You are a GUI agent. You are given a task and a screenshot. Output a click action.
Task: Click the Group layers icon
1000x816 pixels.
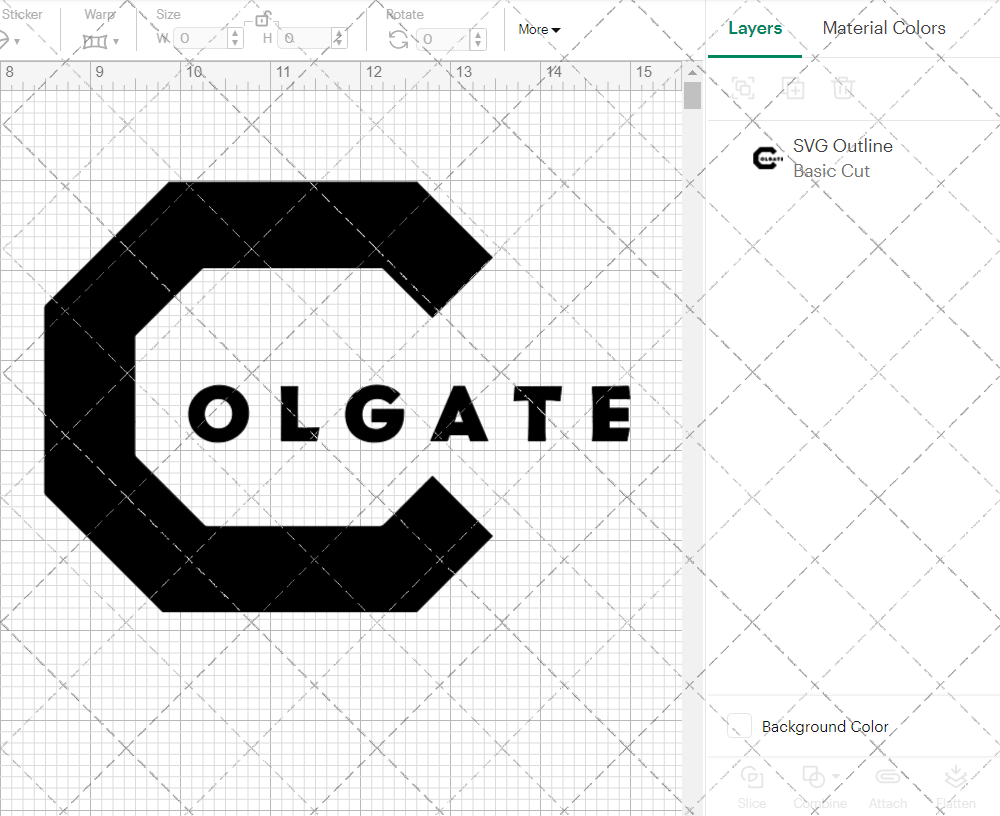743,88
